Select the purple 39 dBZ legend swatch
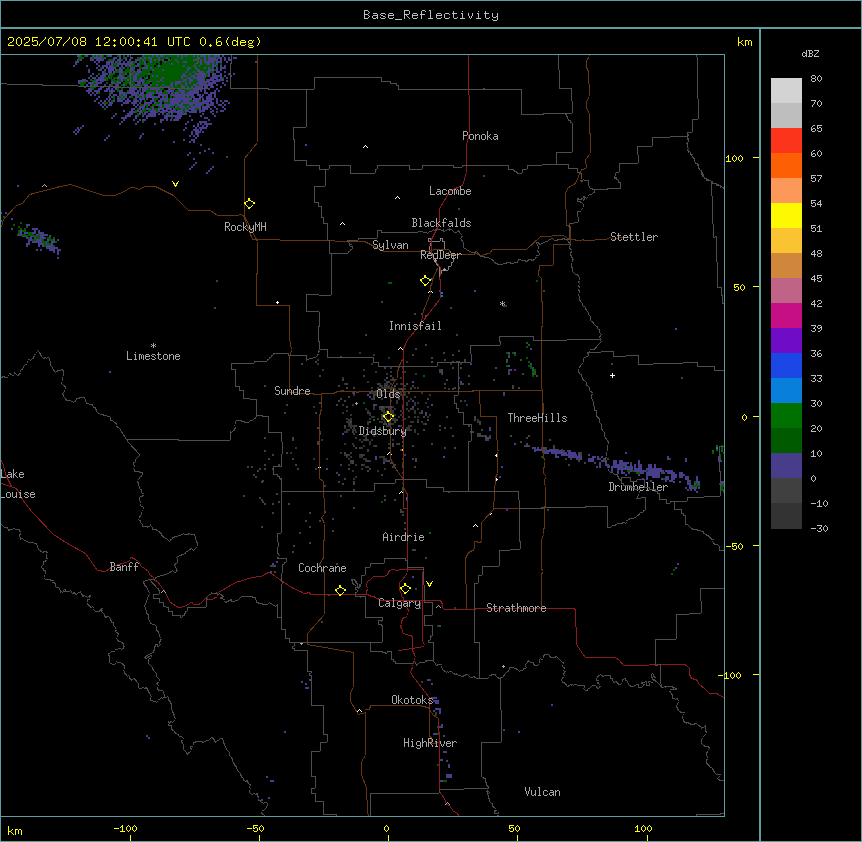This screenshot has width=862, height=842. pyautogui.click(x=786, y=341)
